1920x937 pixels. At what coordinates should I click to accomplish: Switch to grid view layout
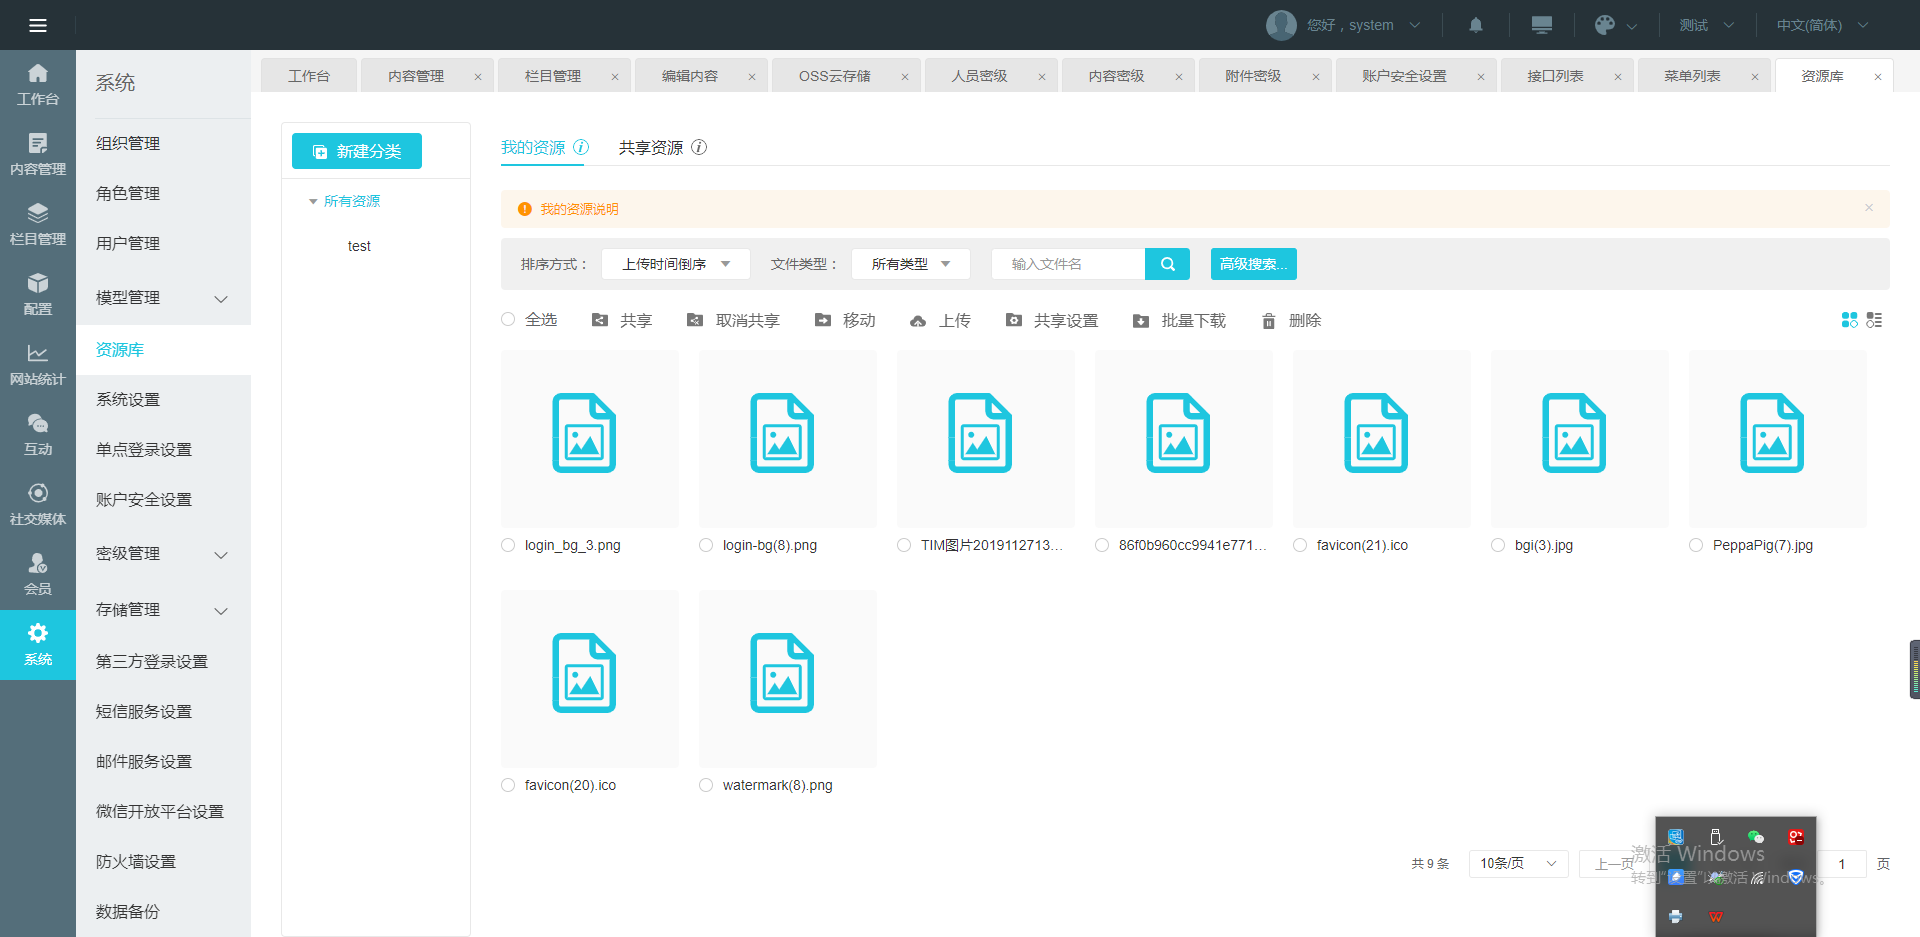pyautogui.click(x=1849, y=320)
